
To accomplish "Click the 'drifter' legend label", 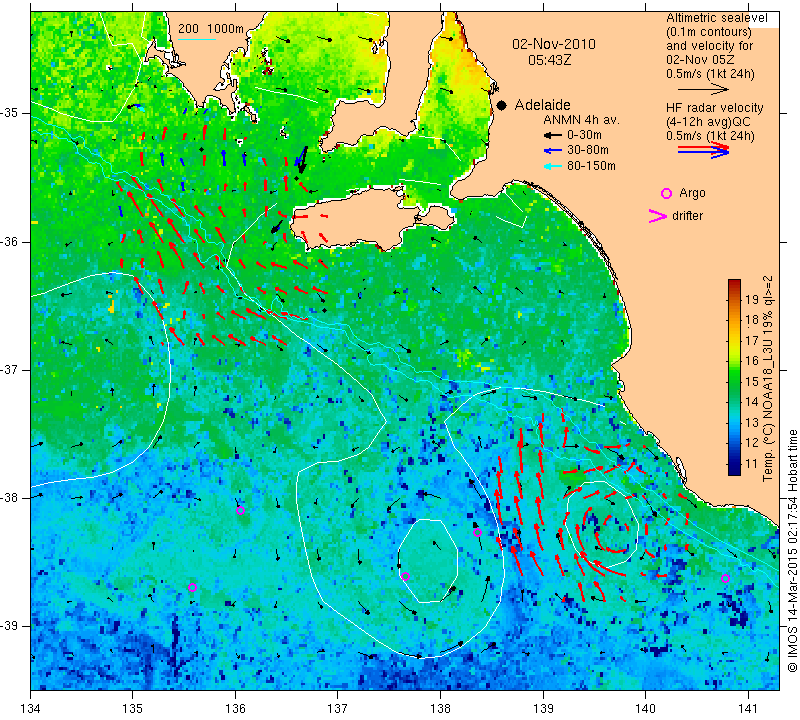I will (x=687, y=216).
